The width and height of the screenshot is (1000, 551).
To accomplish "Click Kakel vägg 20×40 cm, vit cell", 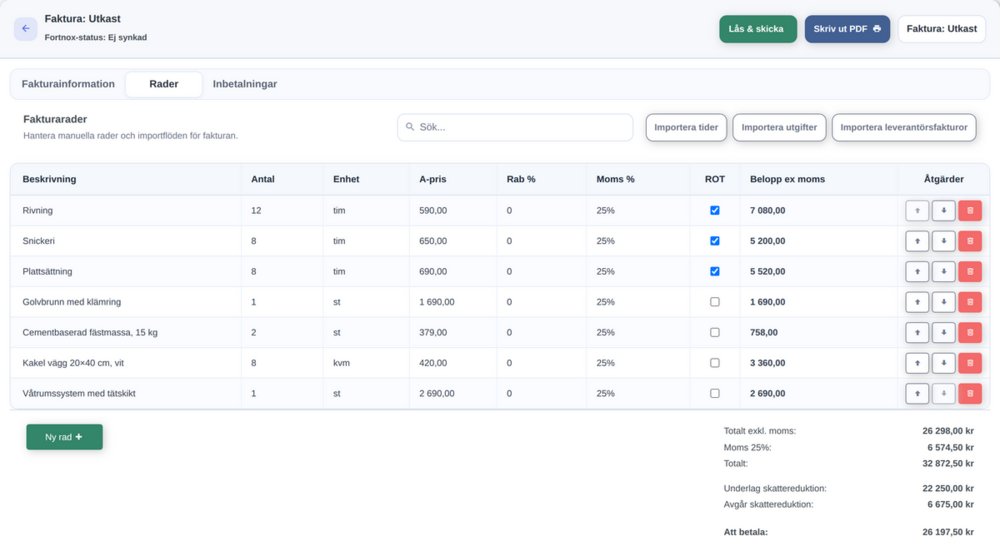I will tap(126, 363).
